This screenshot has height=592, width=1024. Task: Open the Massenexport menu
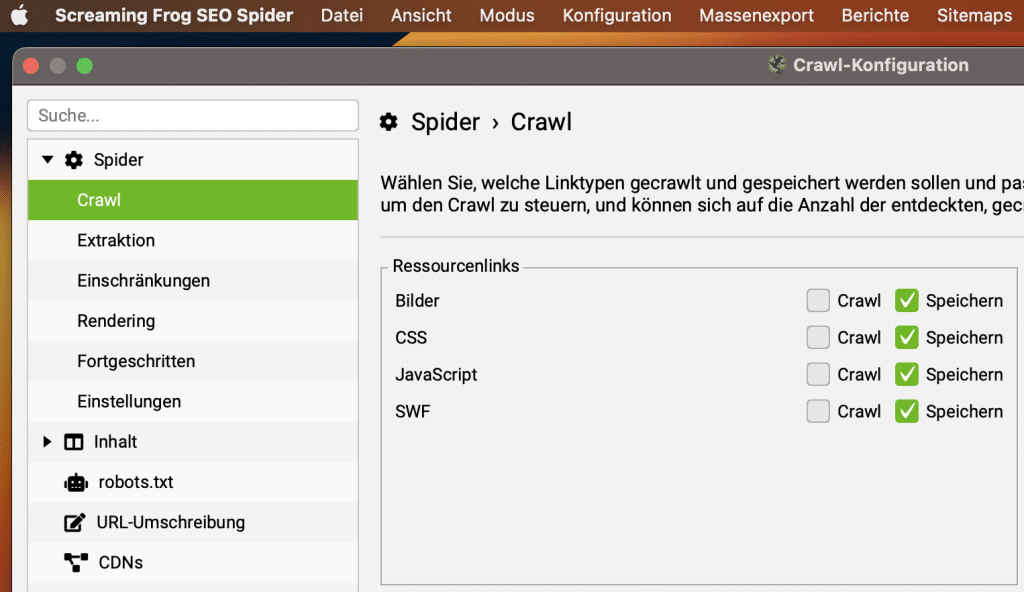[757, 15]
